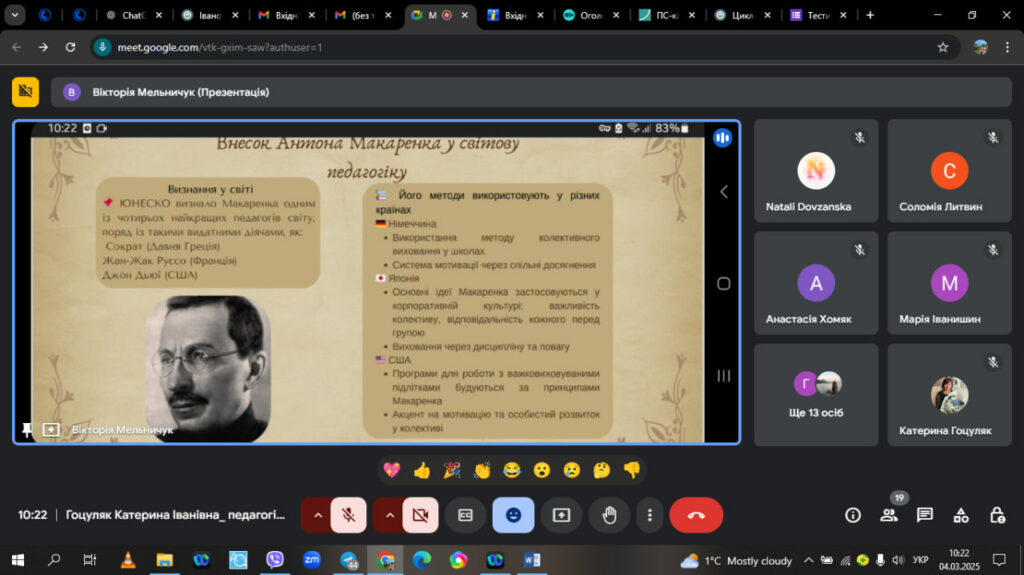
Task: Open the Ще 13 осіб participants tile
Action: (816, 395)
